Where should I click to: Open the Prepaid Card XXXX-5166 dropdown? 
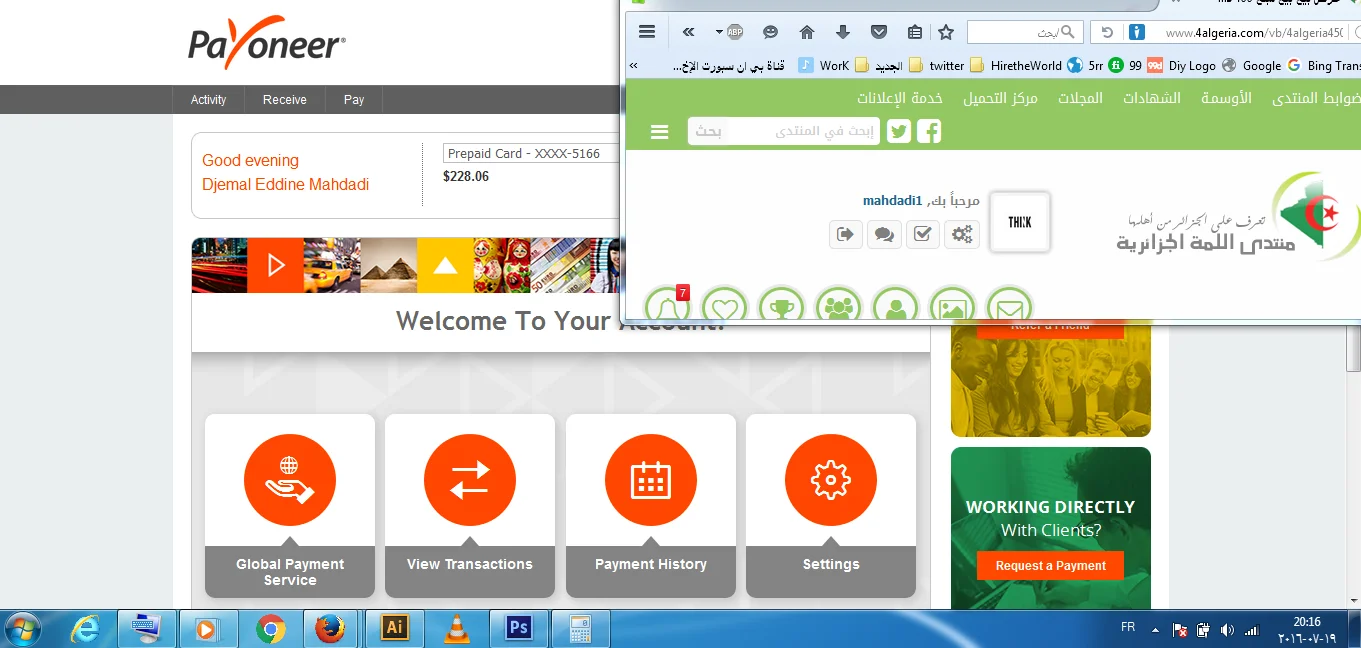click(530, 153)
